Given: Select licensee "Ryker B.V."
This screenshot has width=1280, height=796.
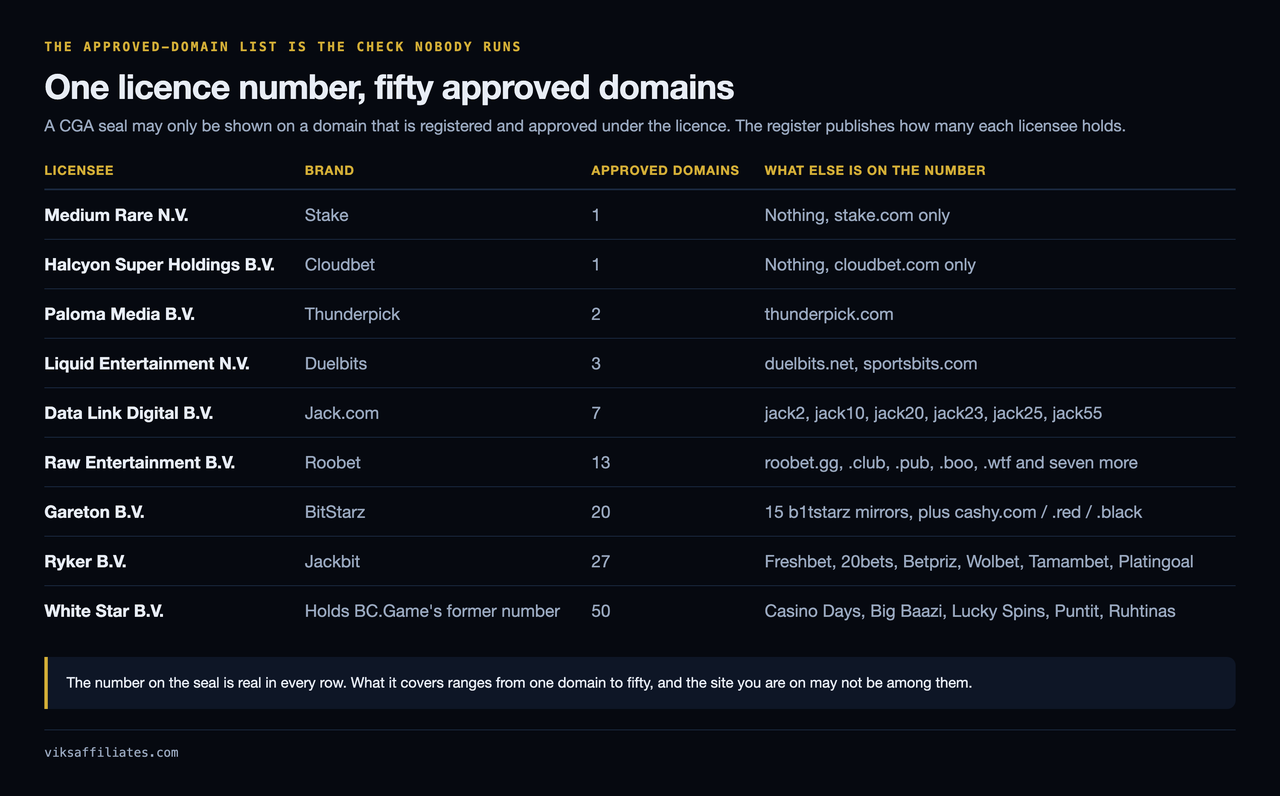Looking at the screenshot, I should tap(86, 562).
